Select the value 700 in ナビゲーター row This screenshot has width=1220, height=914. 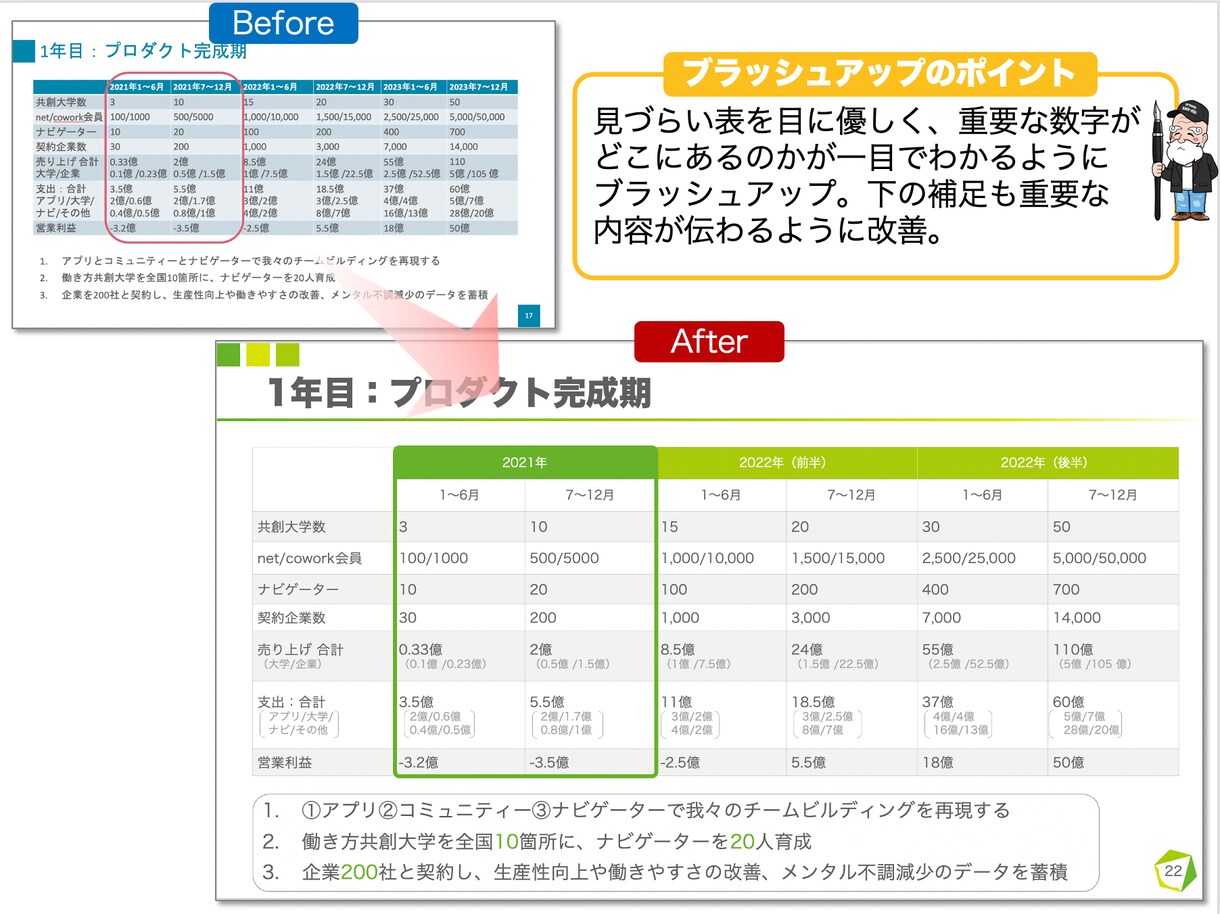click(x=1066, y=589)
